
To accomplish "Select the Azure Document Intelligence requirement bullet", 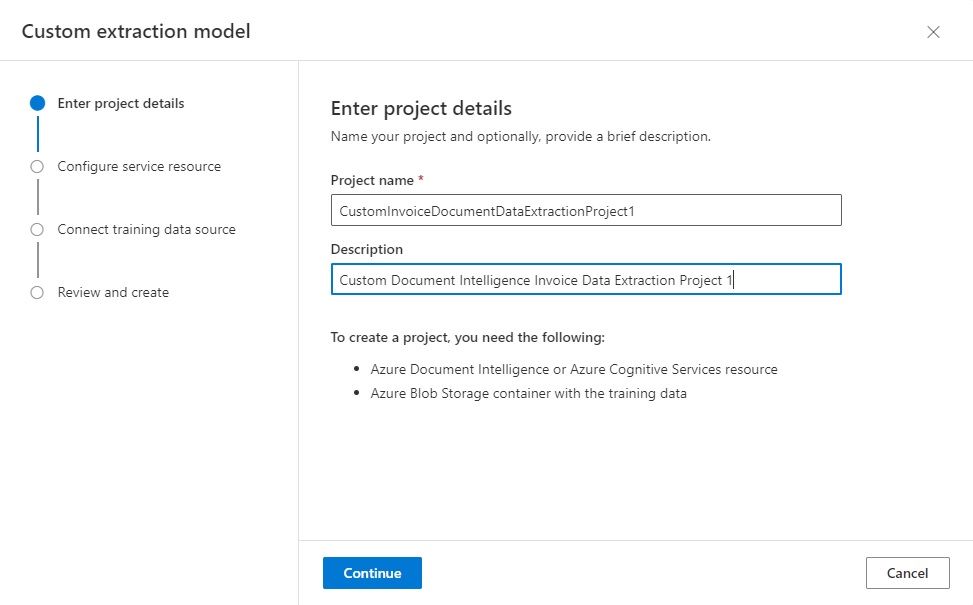I will point(574,369).
